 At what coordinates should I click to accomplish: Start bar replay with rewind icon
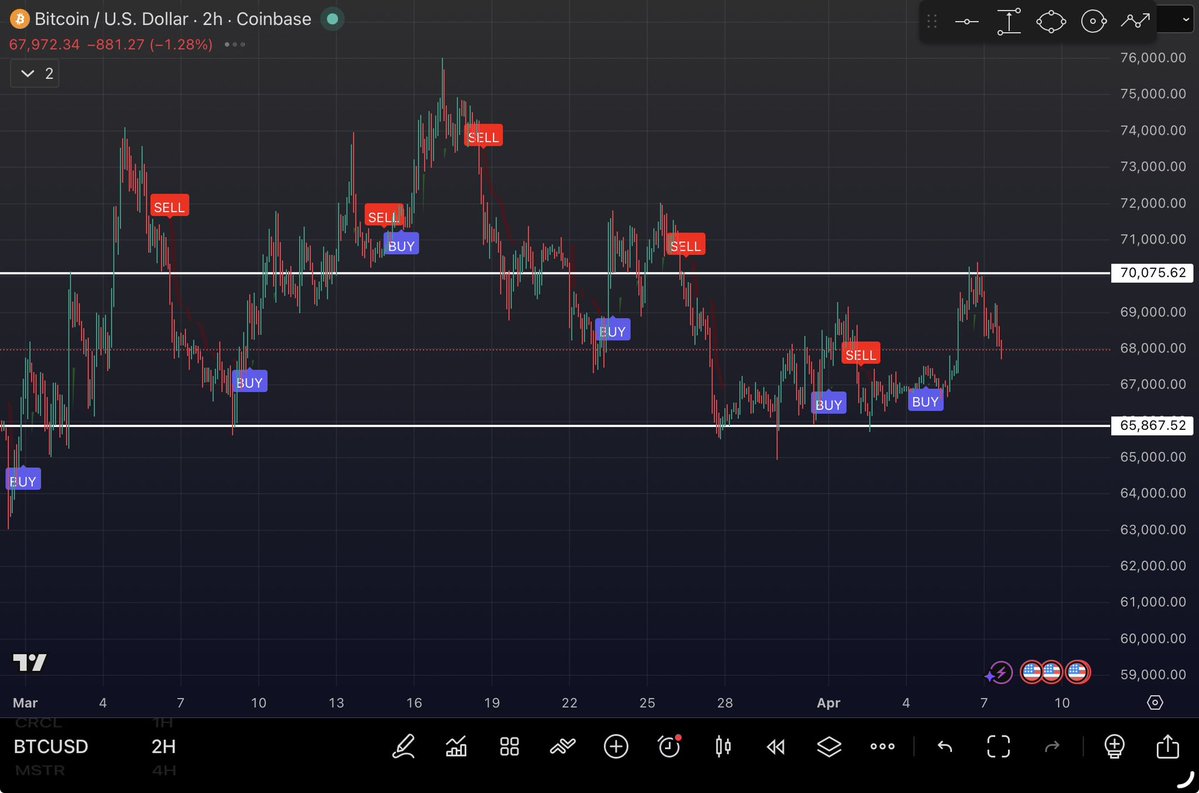(x=776, y=746)
